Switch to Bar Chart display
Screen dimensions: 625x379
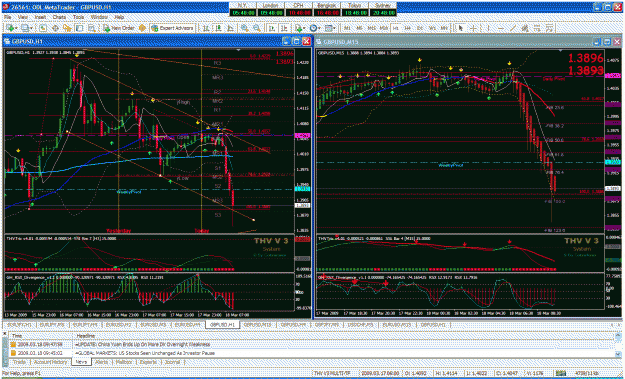(x=206, y=28)
